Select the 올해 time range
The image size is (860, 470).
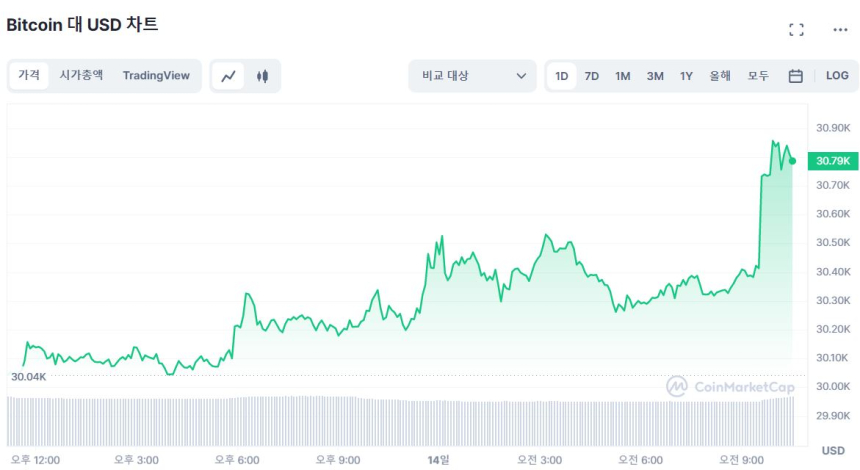720,76
